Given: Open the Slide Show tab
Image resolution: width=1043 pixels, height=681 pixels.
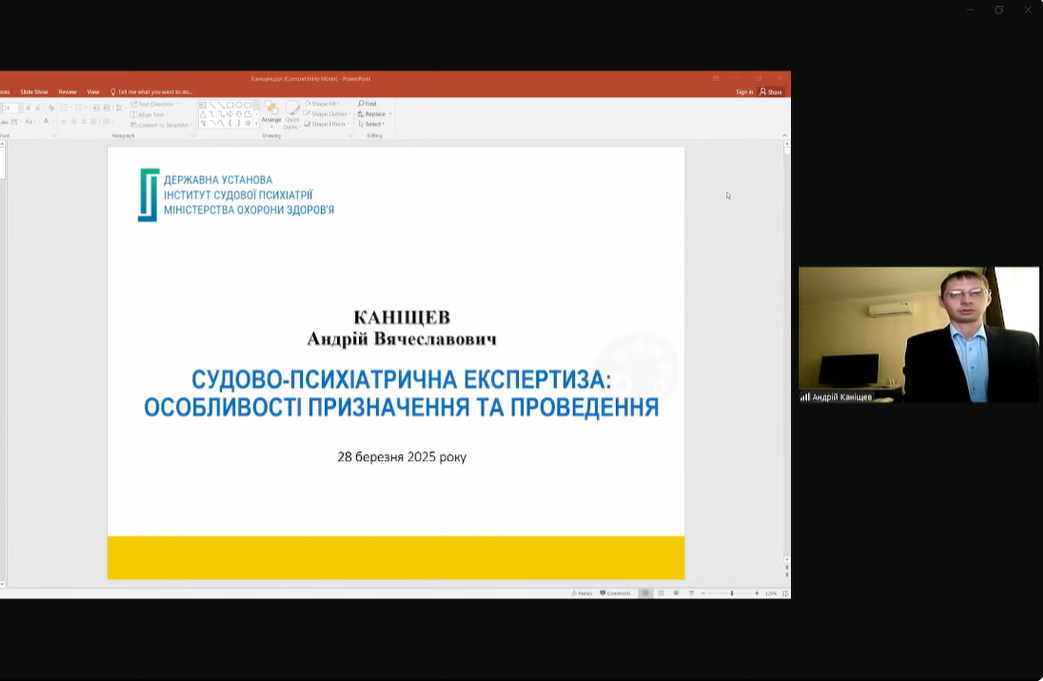Looking at the screenshot, I should [x=34, y=92].
